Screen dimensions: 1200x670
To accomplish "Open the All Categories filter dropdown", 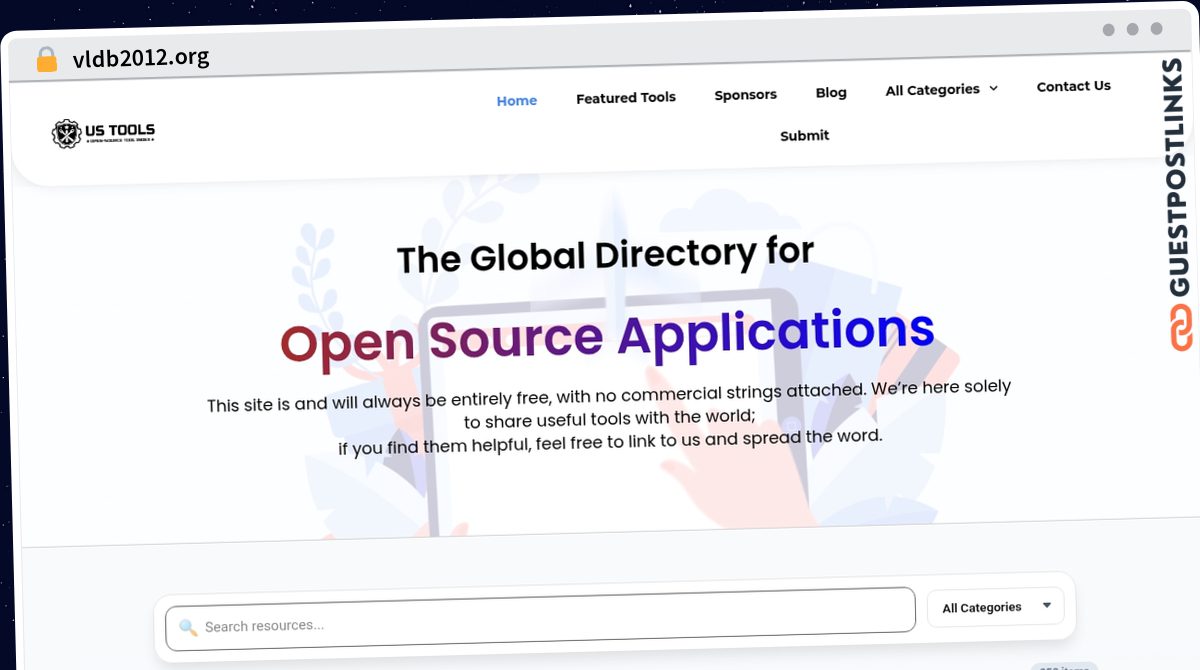I will pyautogui.click(x=996, y=606).
